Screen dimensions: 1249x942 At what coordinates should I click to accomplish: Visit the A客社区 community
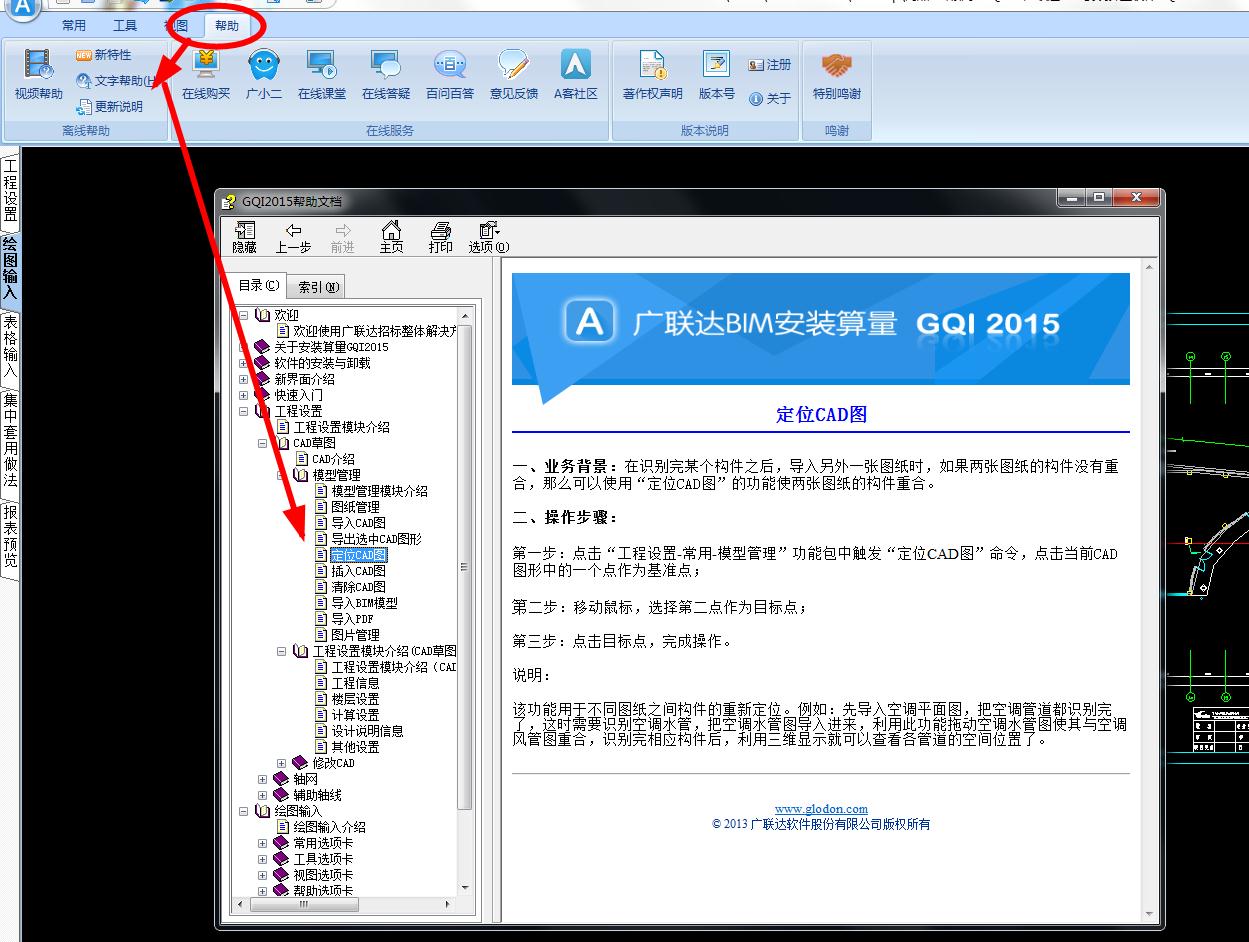click(576, 75)
